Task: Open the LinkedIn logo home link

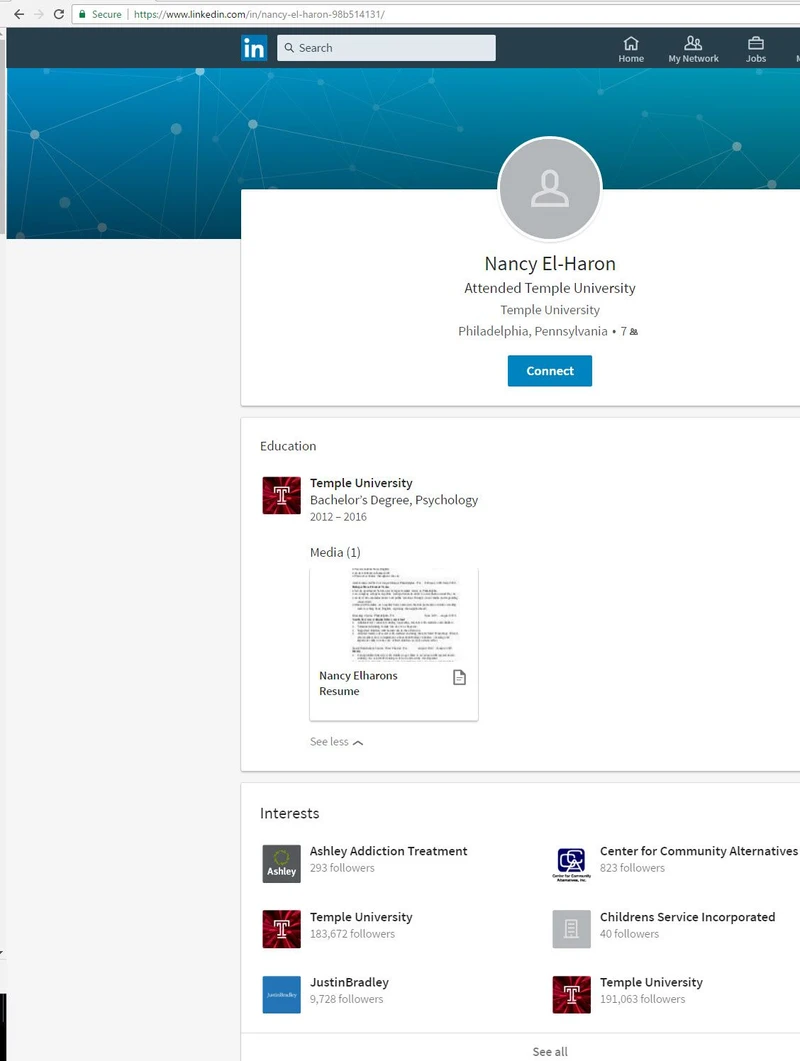Action: 254,48
